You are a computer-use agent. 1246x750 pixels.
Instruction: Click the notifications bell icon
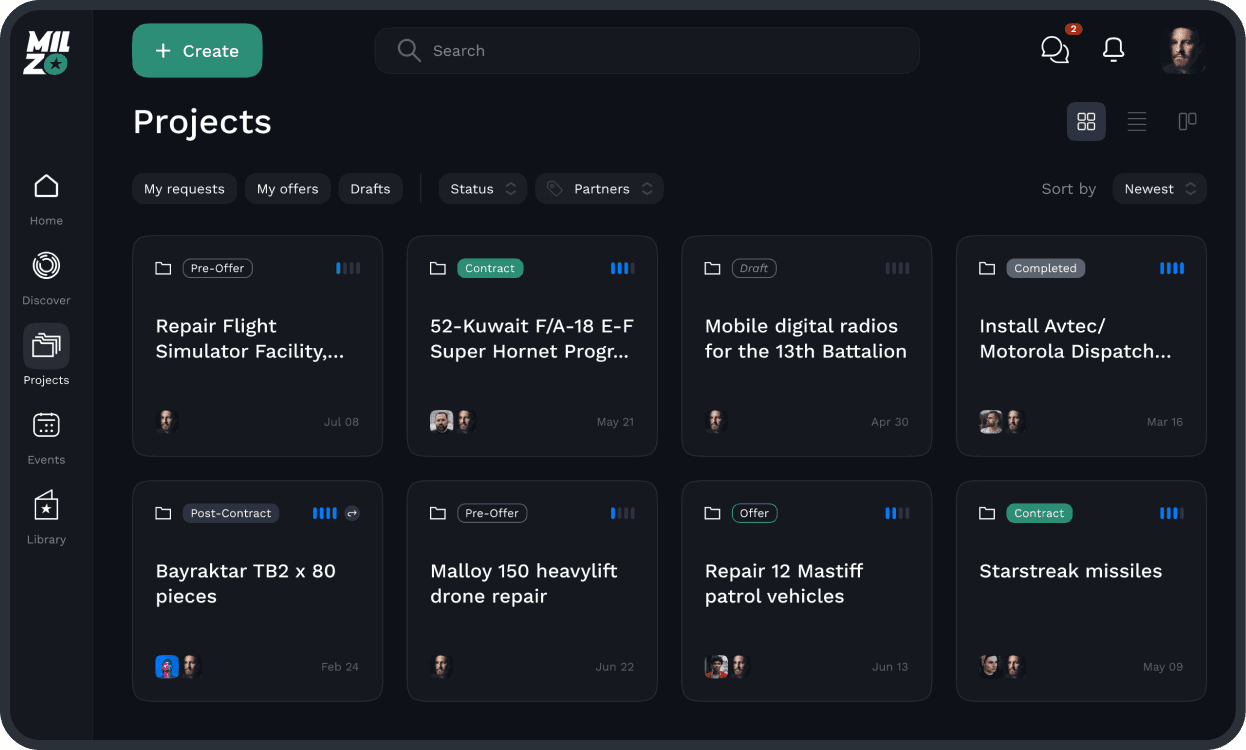1113,50
